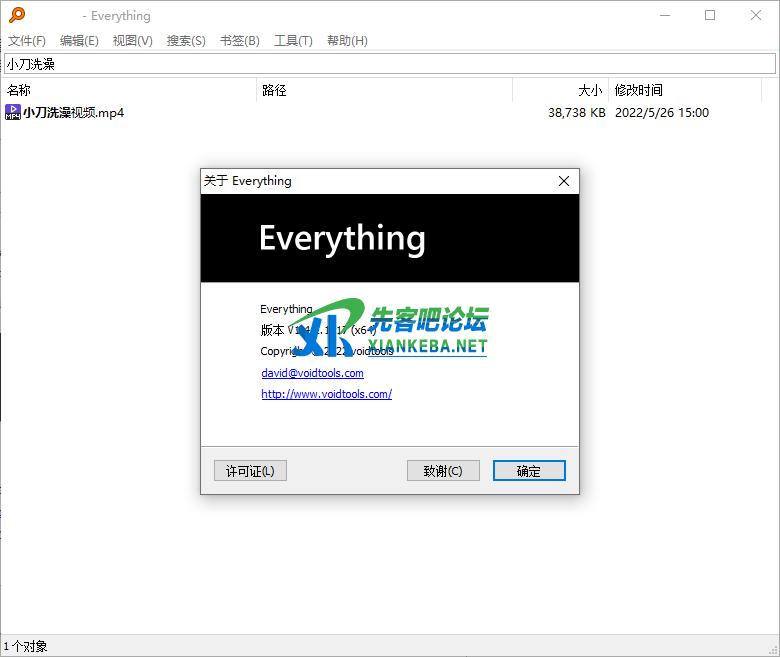Close the 关于 Everything dialog
The image size is (780, 657).
[563, 181]
